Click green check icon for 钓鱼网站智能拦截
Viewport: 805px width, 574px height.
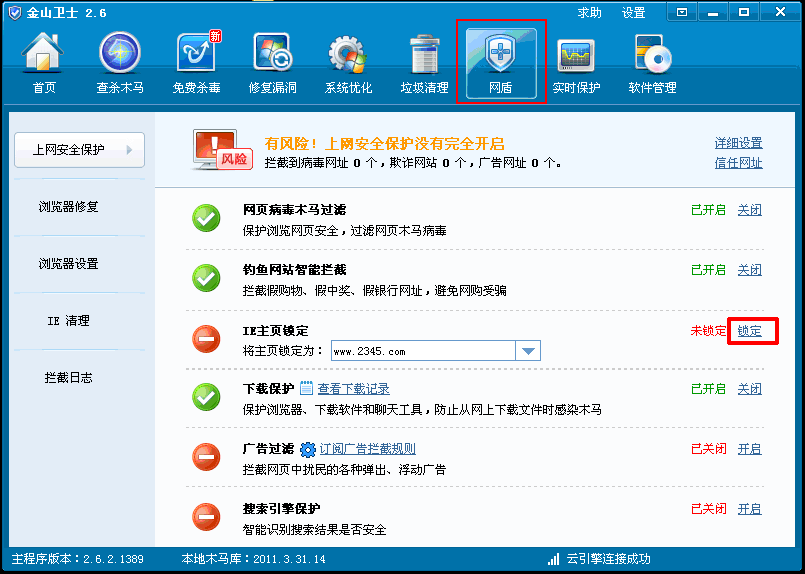coord(206,278)
